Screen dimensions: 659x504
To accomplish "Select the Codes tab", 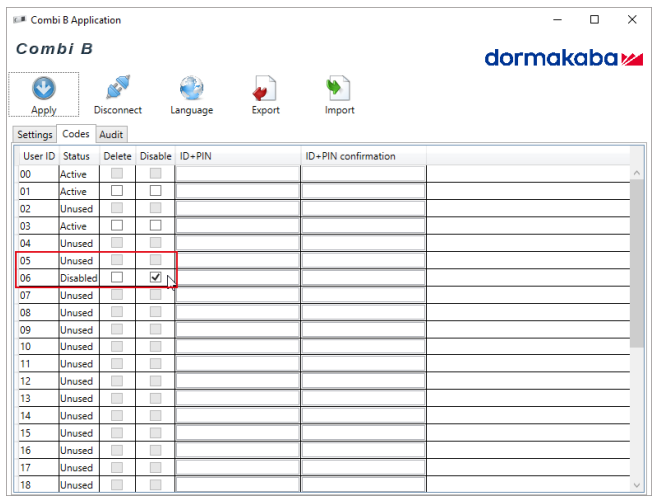I will (x=75, y=134).
